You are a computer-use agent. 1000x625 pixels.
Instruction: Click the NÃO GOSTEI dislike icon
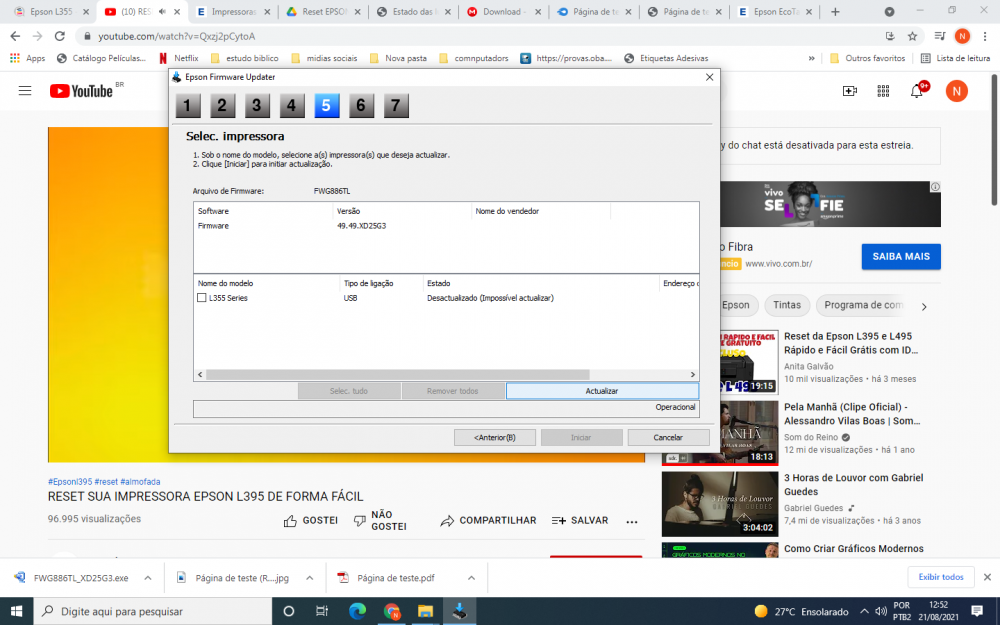pyautogui.click(x=360, y=521)
